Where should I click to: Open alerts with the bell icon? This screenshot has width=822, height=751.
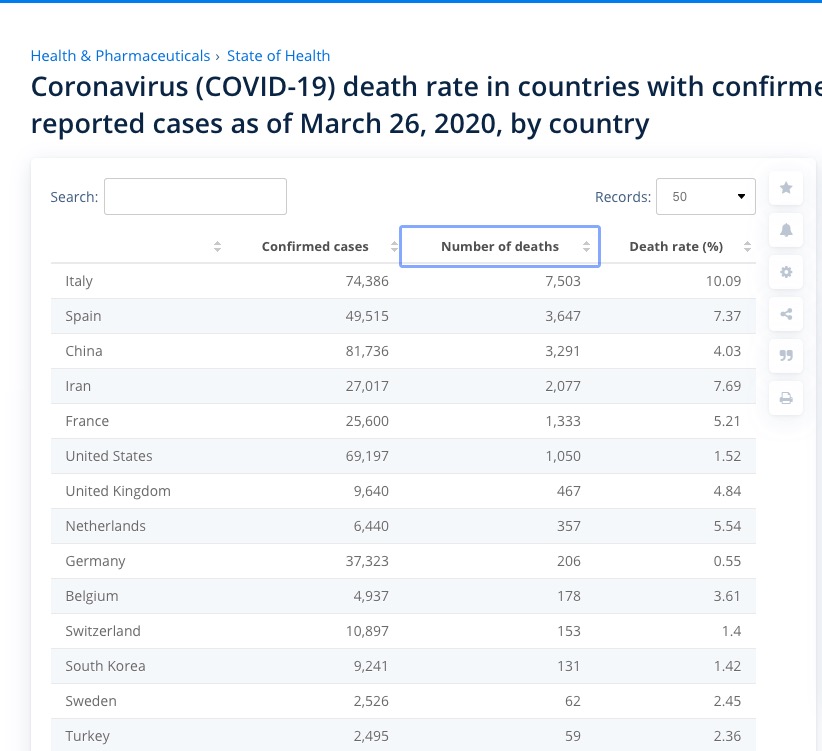coord(786,230)
